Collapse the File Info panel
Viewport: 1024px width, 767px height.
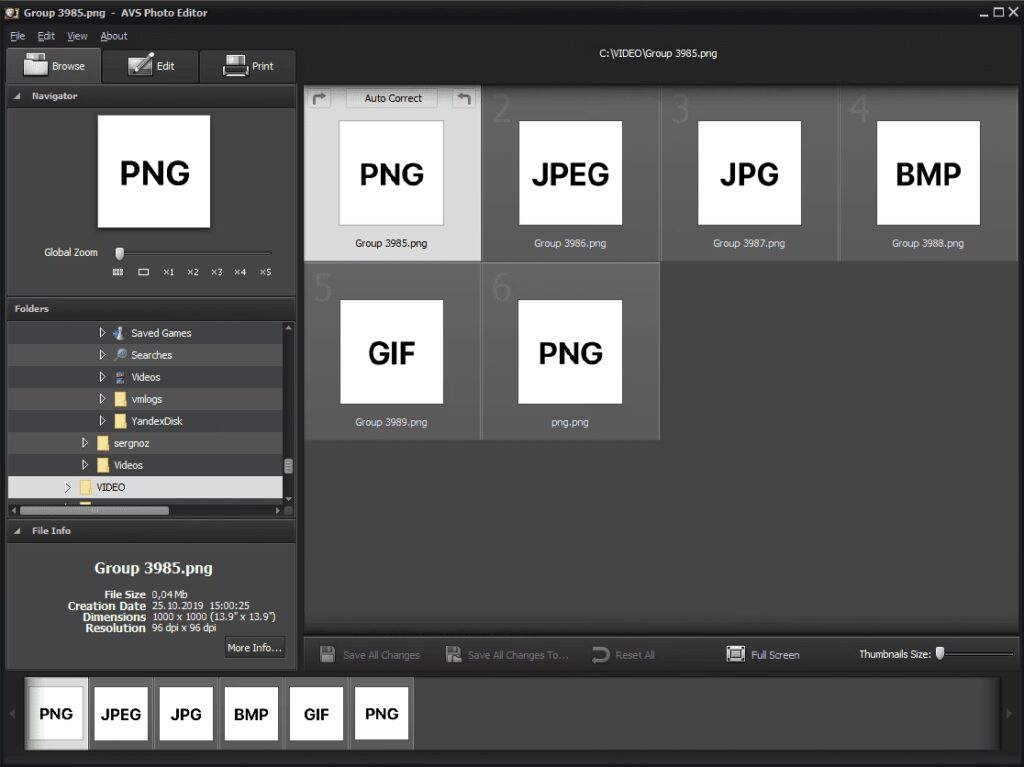pyautogui.click(x=18, y=531)
